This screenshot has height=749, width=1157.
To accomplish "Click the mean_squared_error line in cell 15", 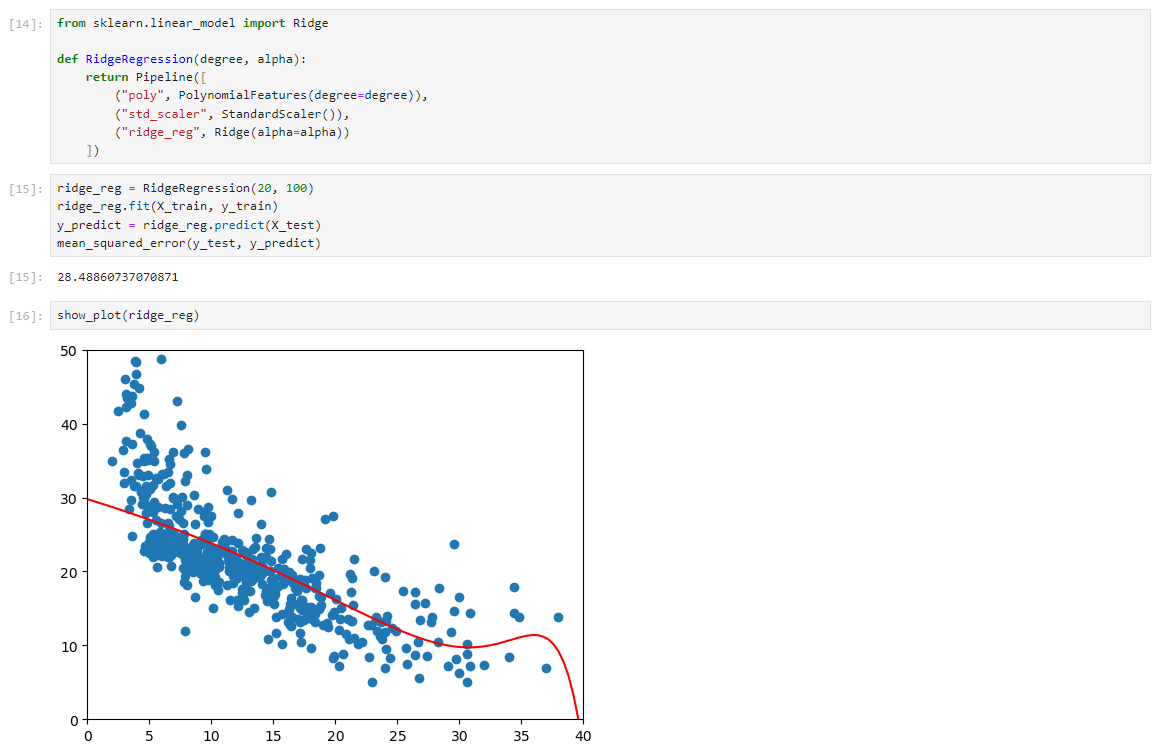I will pyautogui.click(x=189, y=244).
